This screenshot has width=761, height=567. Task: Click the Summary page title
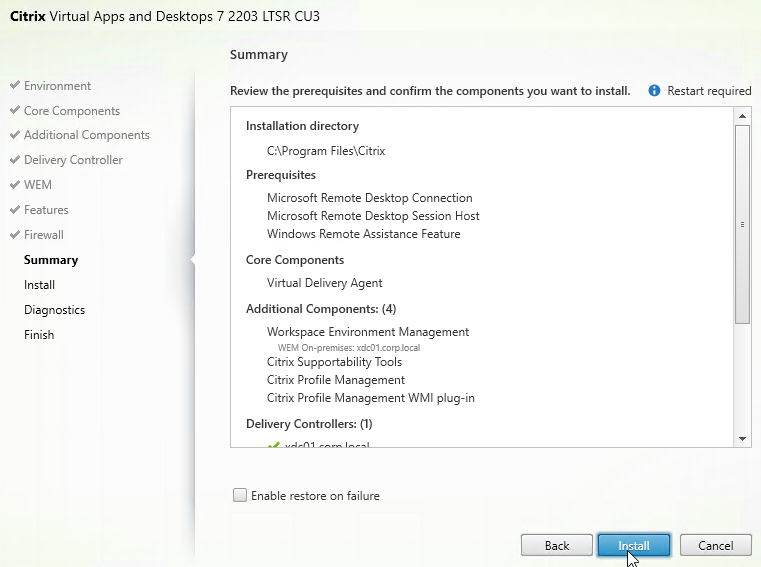point(259,55)
